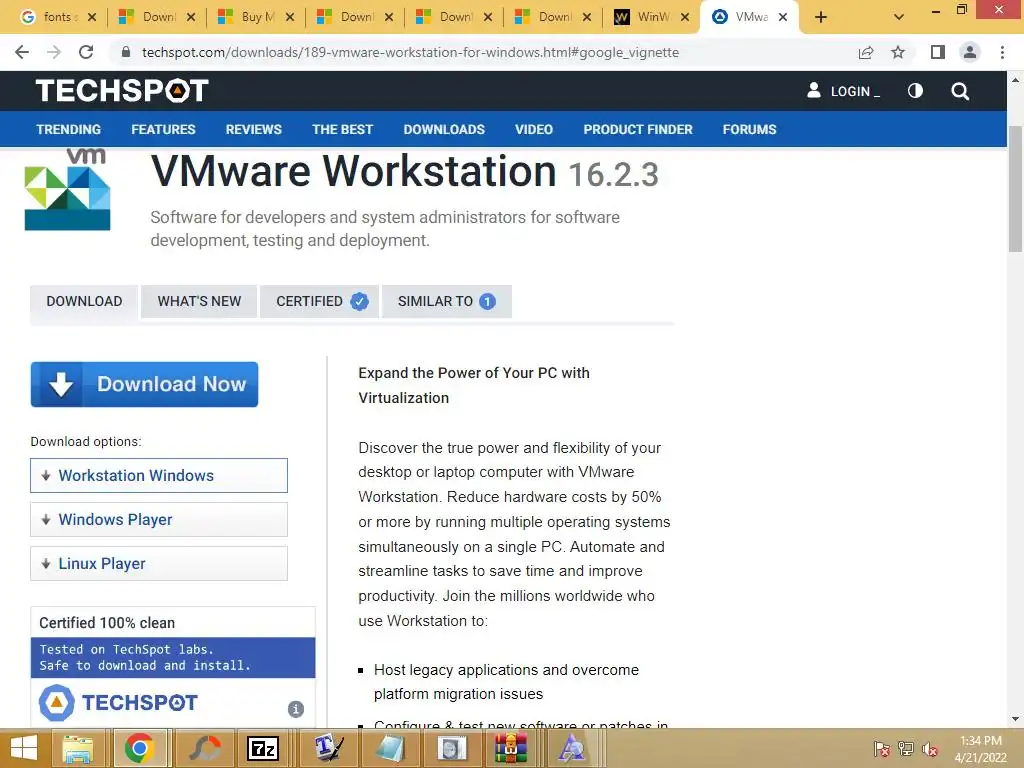Open VIDEO nav item
This screenshot has width=1024, height=768.
coord(534,129)
